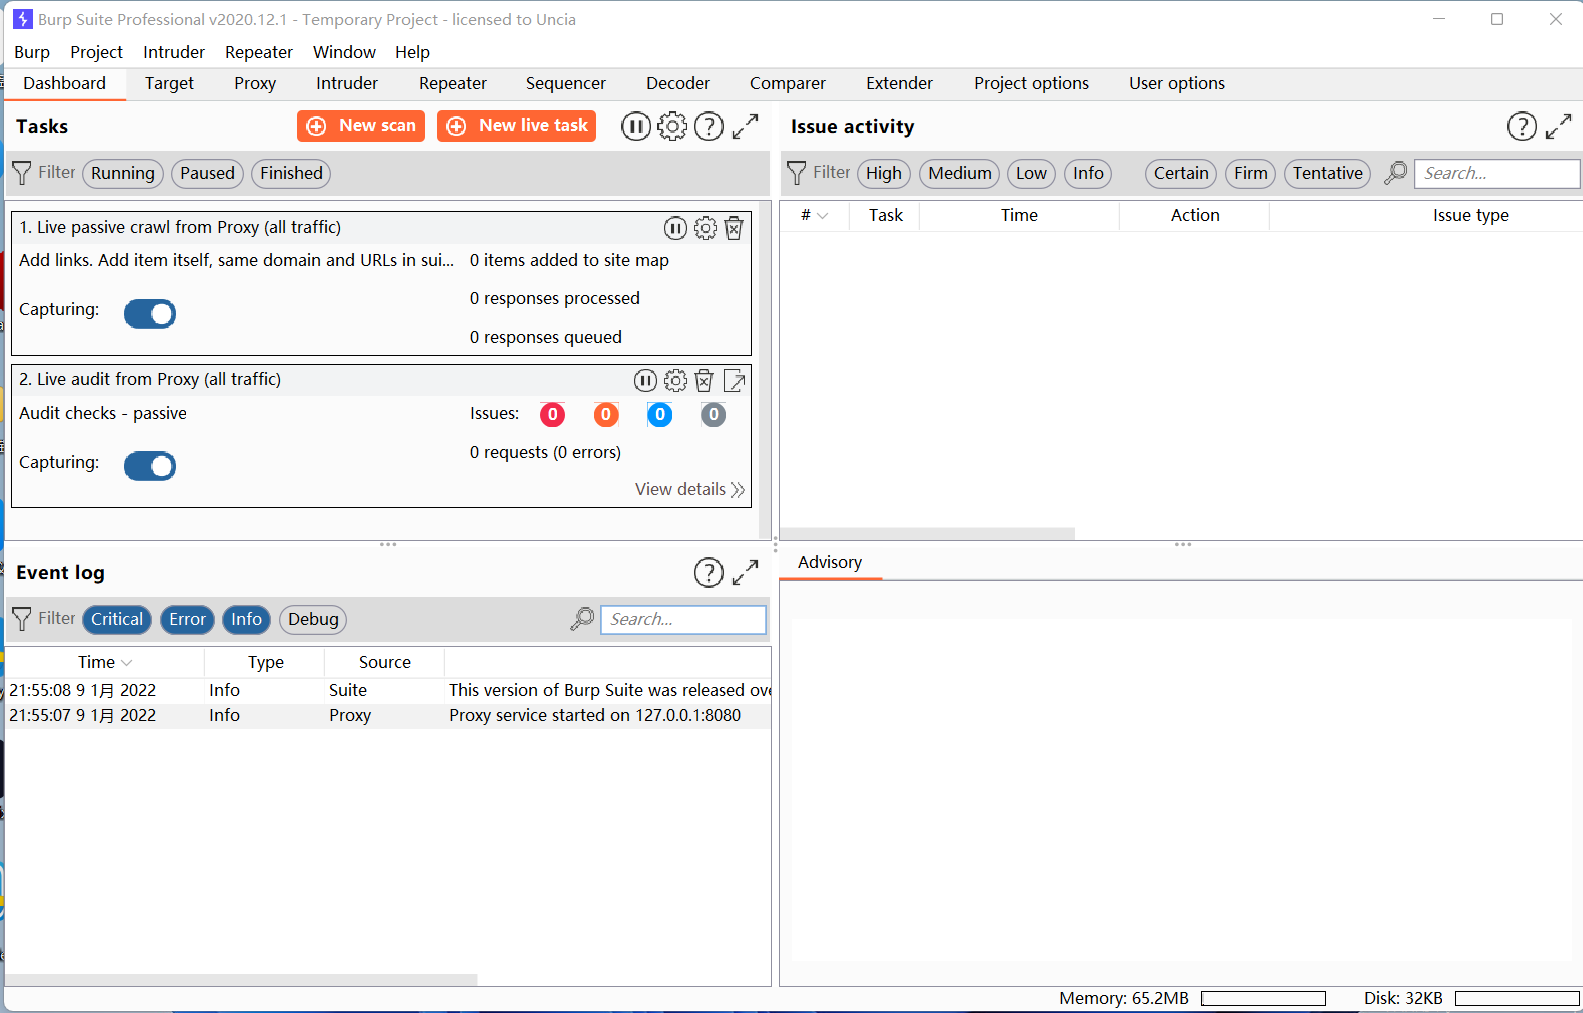The width and height of the screenshot is (1583, 1013).
Task: Open the Project menu
Action: pos(96,52)
